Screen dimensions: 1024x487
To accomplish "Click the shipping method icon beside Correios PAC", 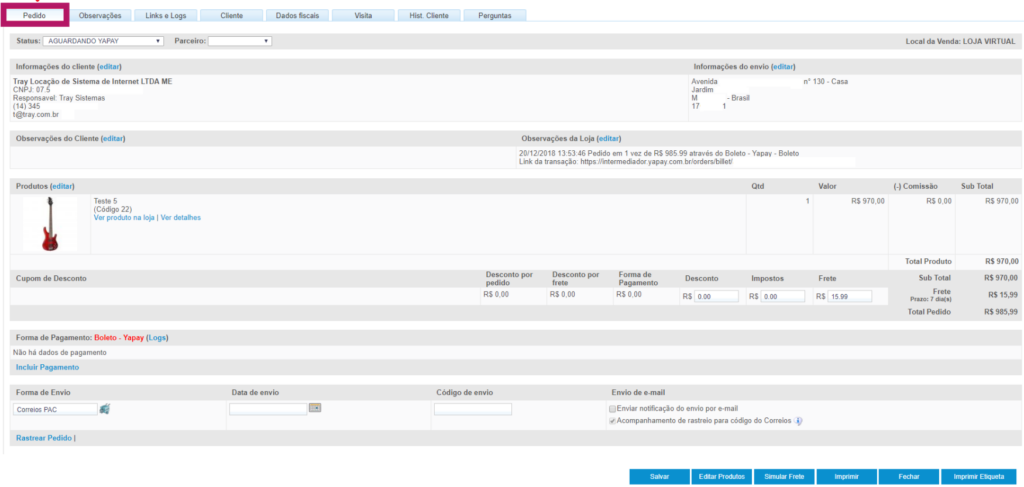I will (x=105, y=409).
